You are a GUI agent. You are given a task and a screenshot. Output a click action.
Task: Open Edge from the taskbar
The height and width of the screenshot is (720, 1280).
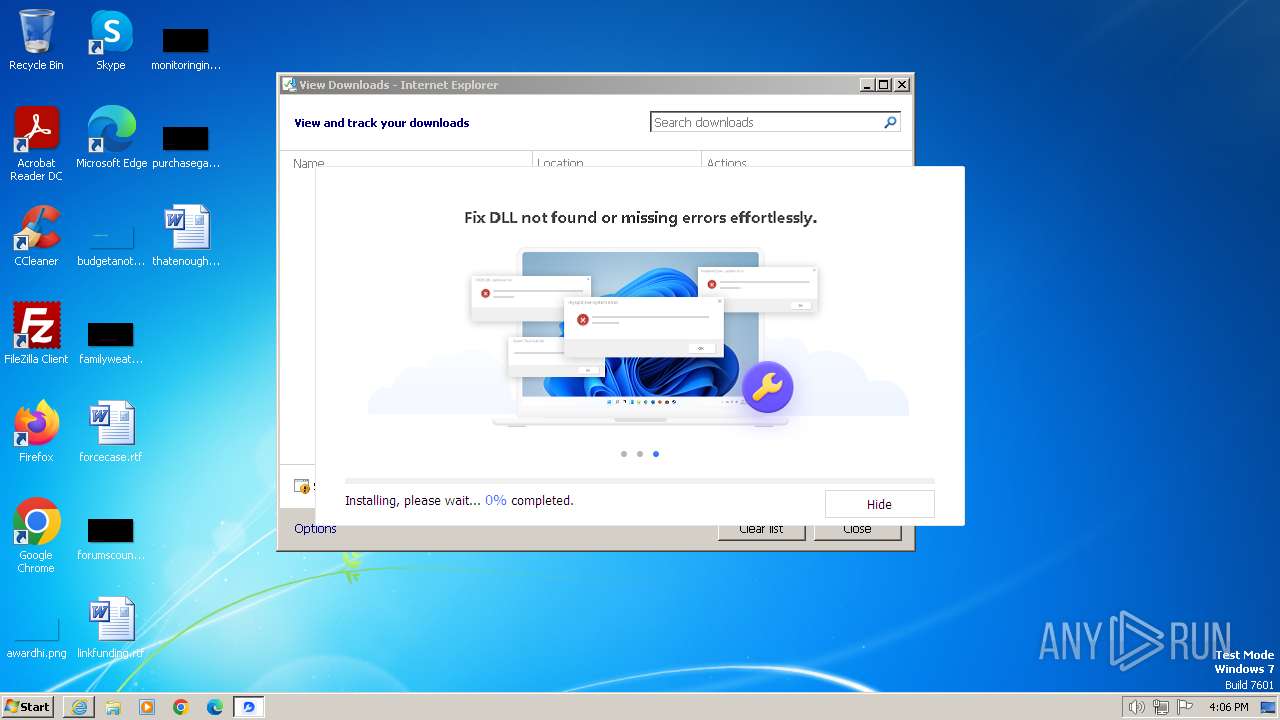(x=215, y=707)
